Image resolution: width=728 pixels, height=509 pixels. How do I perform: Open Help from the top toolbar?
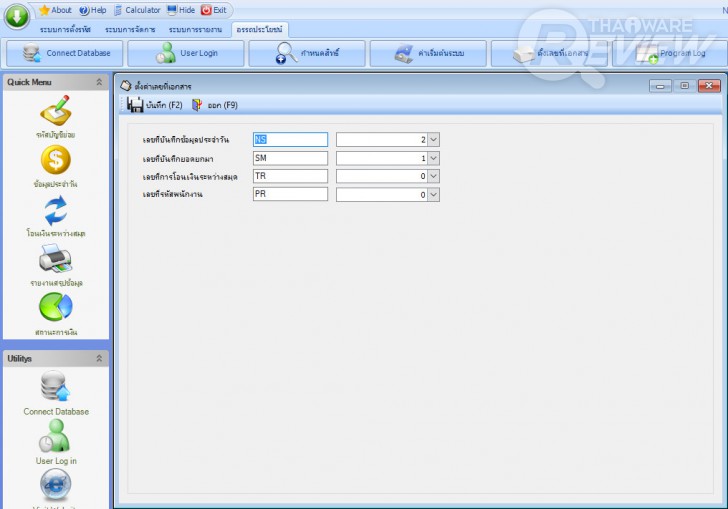92,10
